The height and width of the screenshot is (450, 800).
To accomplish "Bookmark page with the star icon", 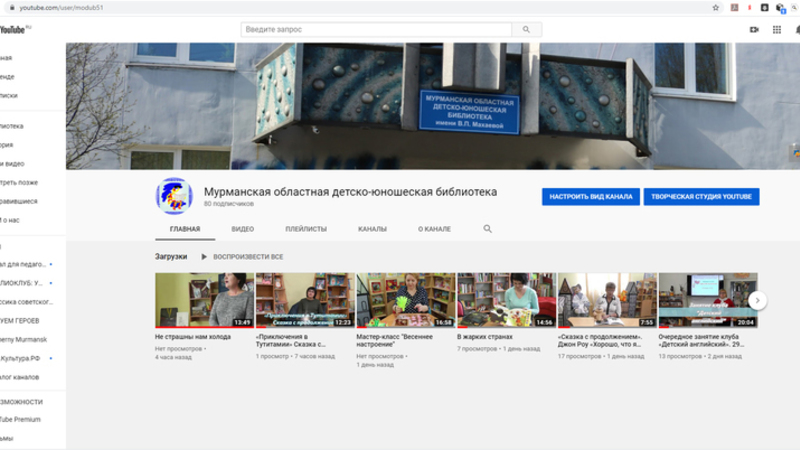I will [x=715, y=7].
